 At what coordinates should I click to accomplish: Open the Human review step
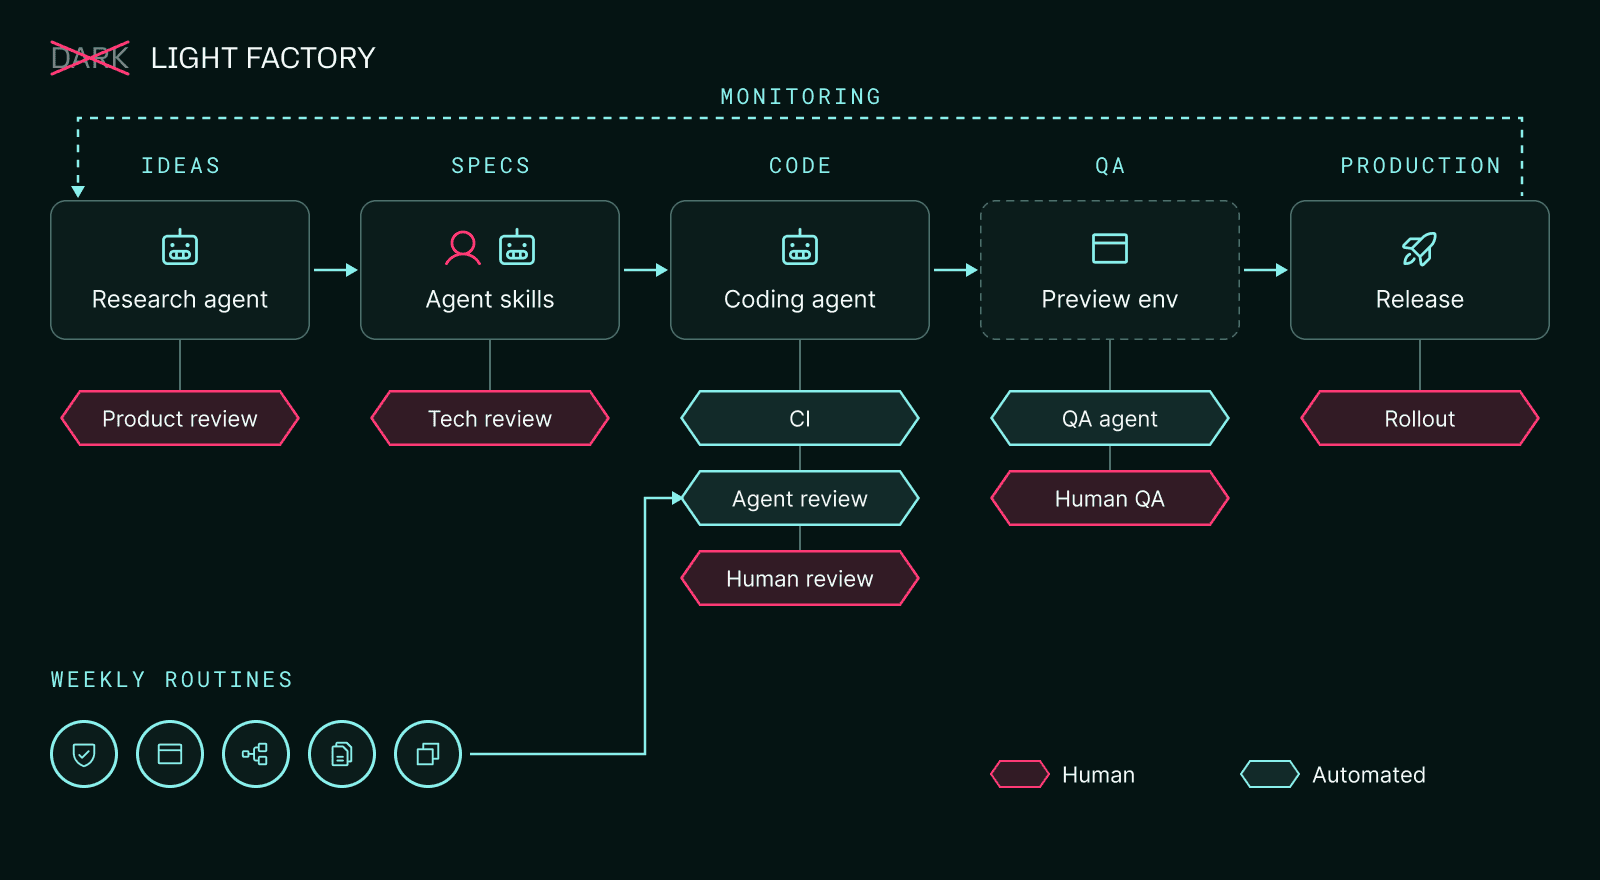pos(800,578)
